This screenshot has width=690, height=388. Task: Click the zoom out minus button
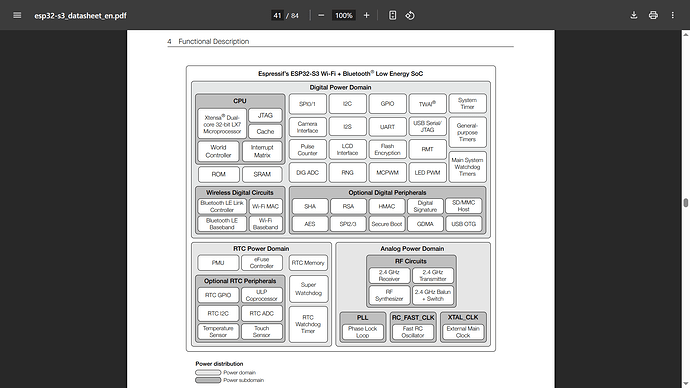click(321, 15)
